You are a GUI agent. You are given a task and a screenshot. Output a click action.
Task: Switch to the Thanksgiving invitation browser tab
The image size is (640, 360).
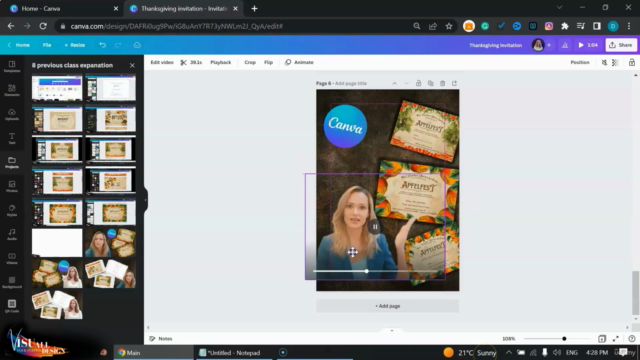[x=183, y=9]
